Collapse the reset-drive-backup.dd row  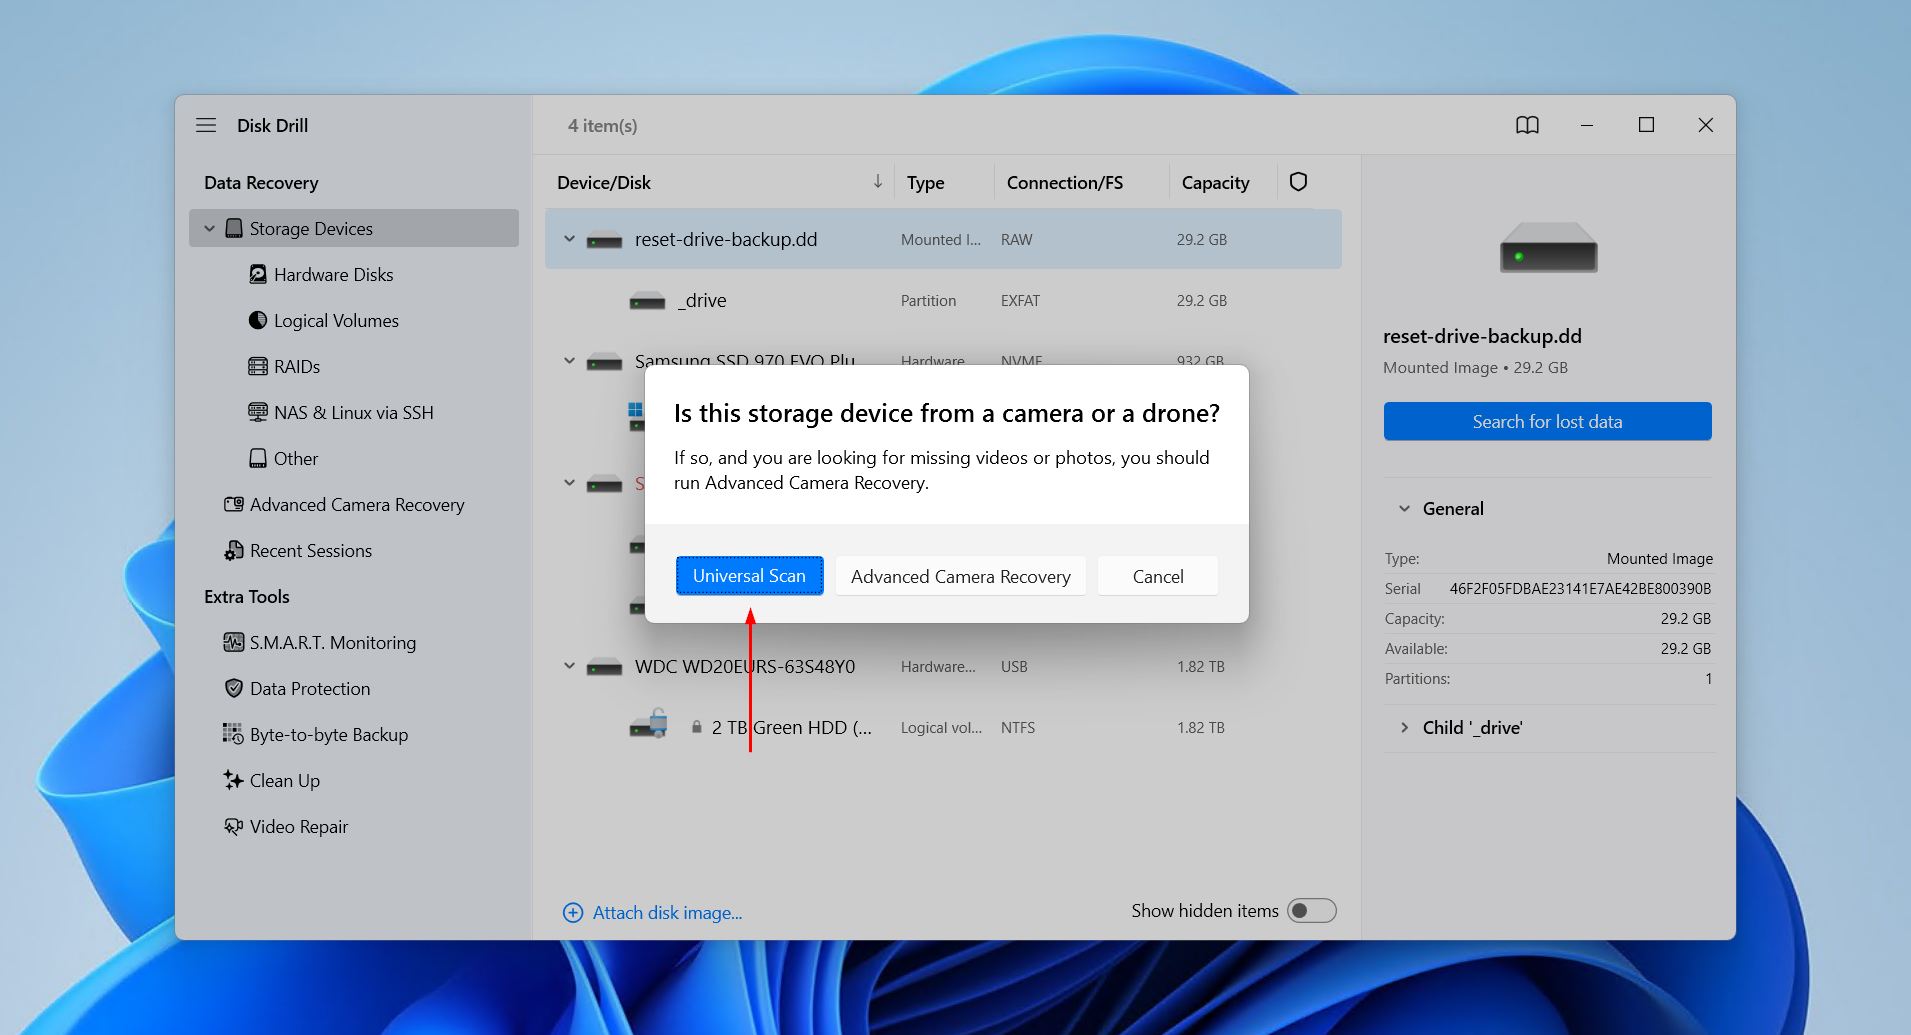point(569,239)
